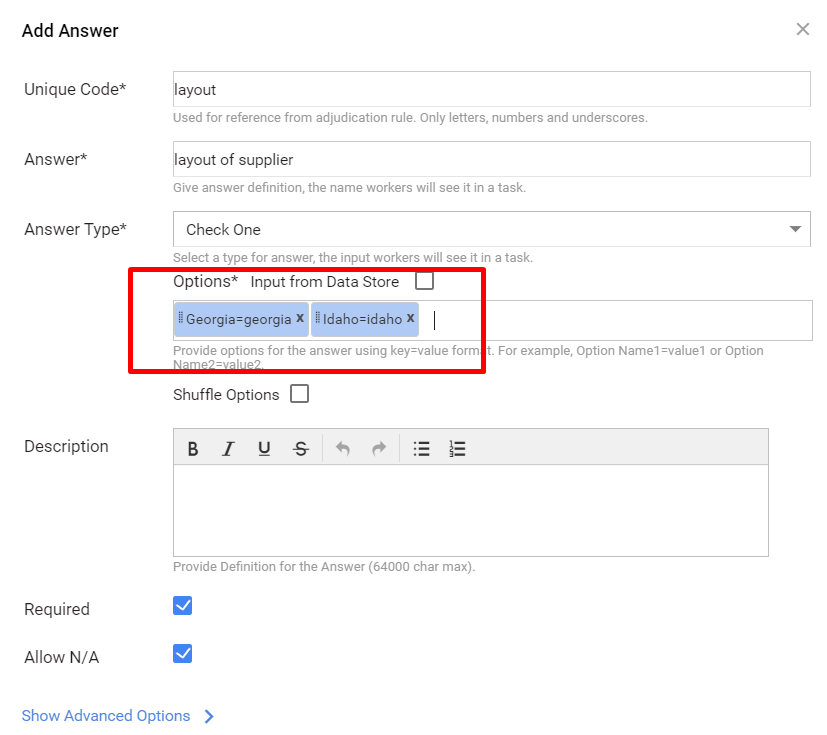Insert a bulleted list in Description
Viewport: 827px width, 735px height.
pyautogui.click(x=421, y=449)
